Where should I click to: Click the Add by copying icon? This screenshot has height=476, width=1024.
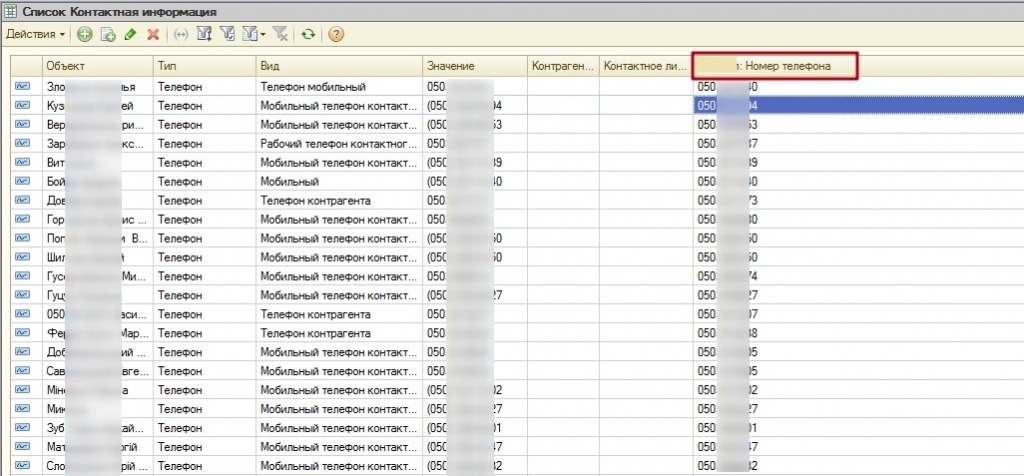click(107, 34)
